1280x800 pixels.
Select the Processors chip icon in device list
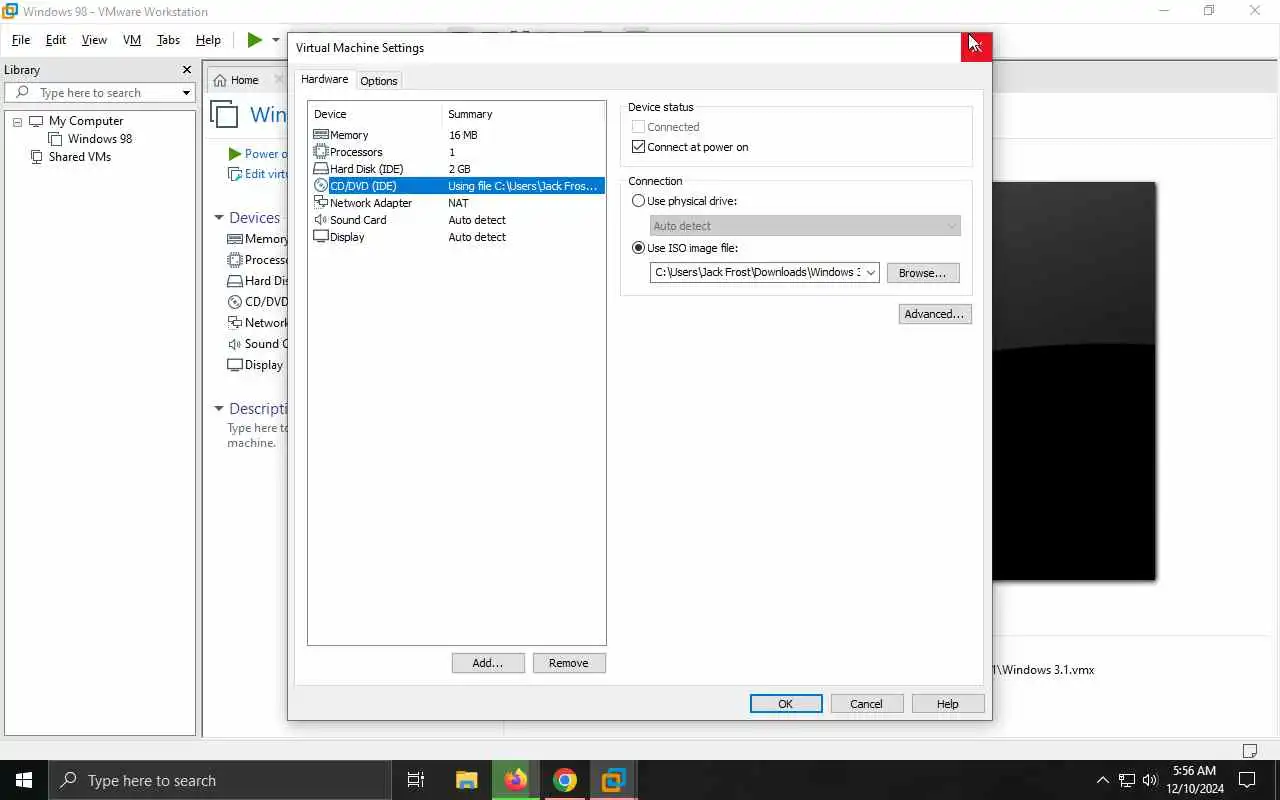(x=321, y=152)
